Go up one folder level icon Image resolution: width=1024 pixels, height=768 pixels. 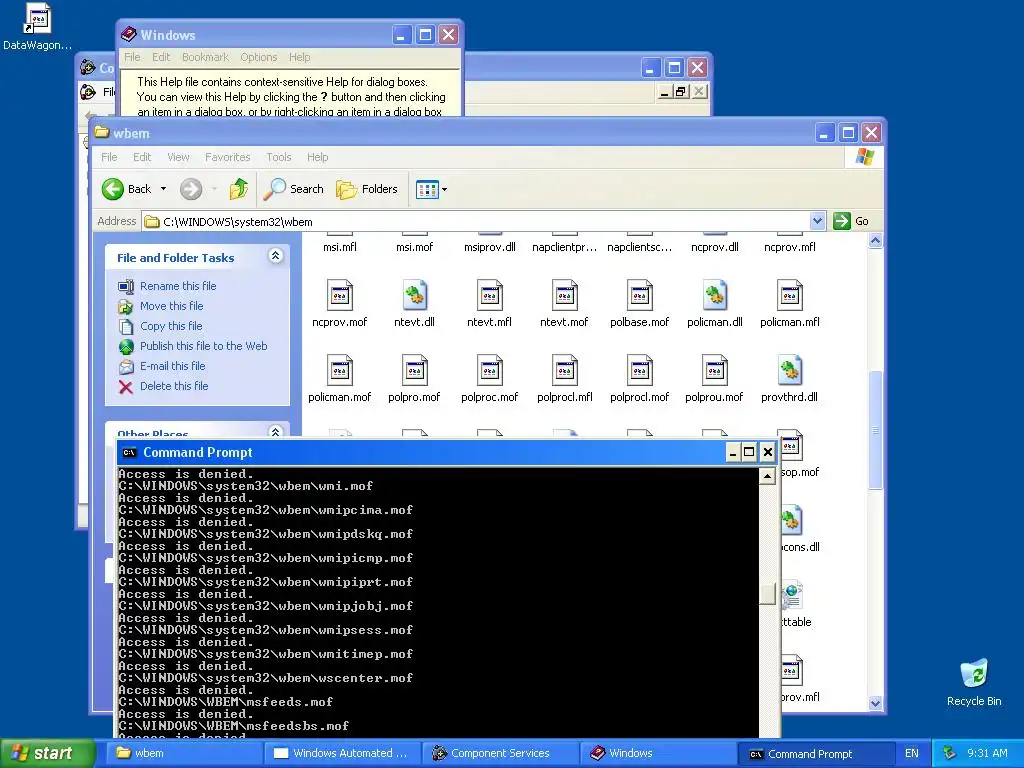tap(238, 189)
